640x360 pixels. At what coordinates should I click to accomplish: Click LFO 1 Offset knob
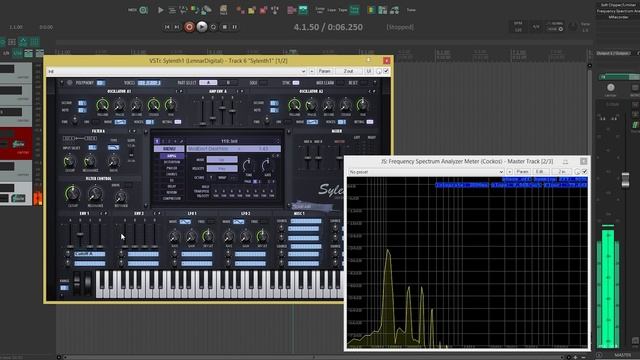pyautogui.click(x=208, y=237)
